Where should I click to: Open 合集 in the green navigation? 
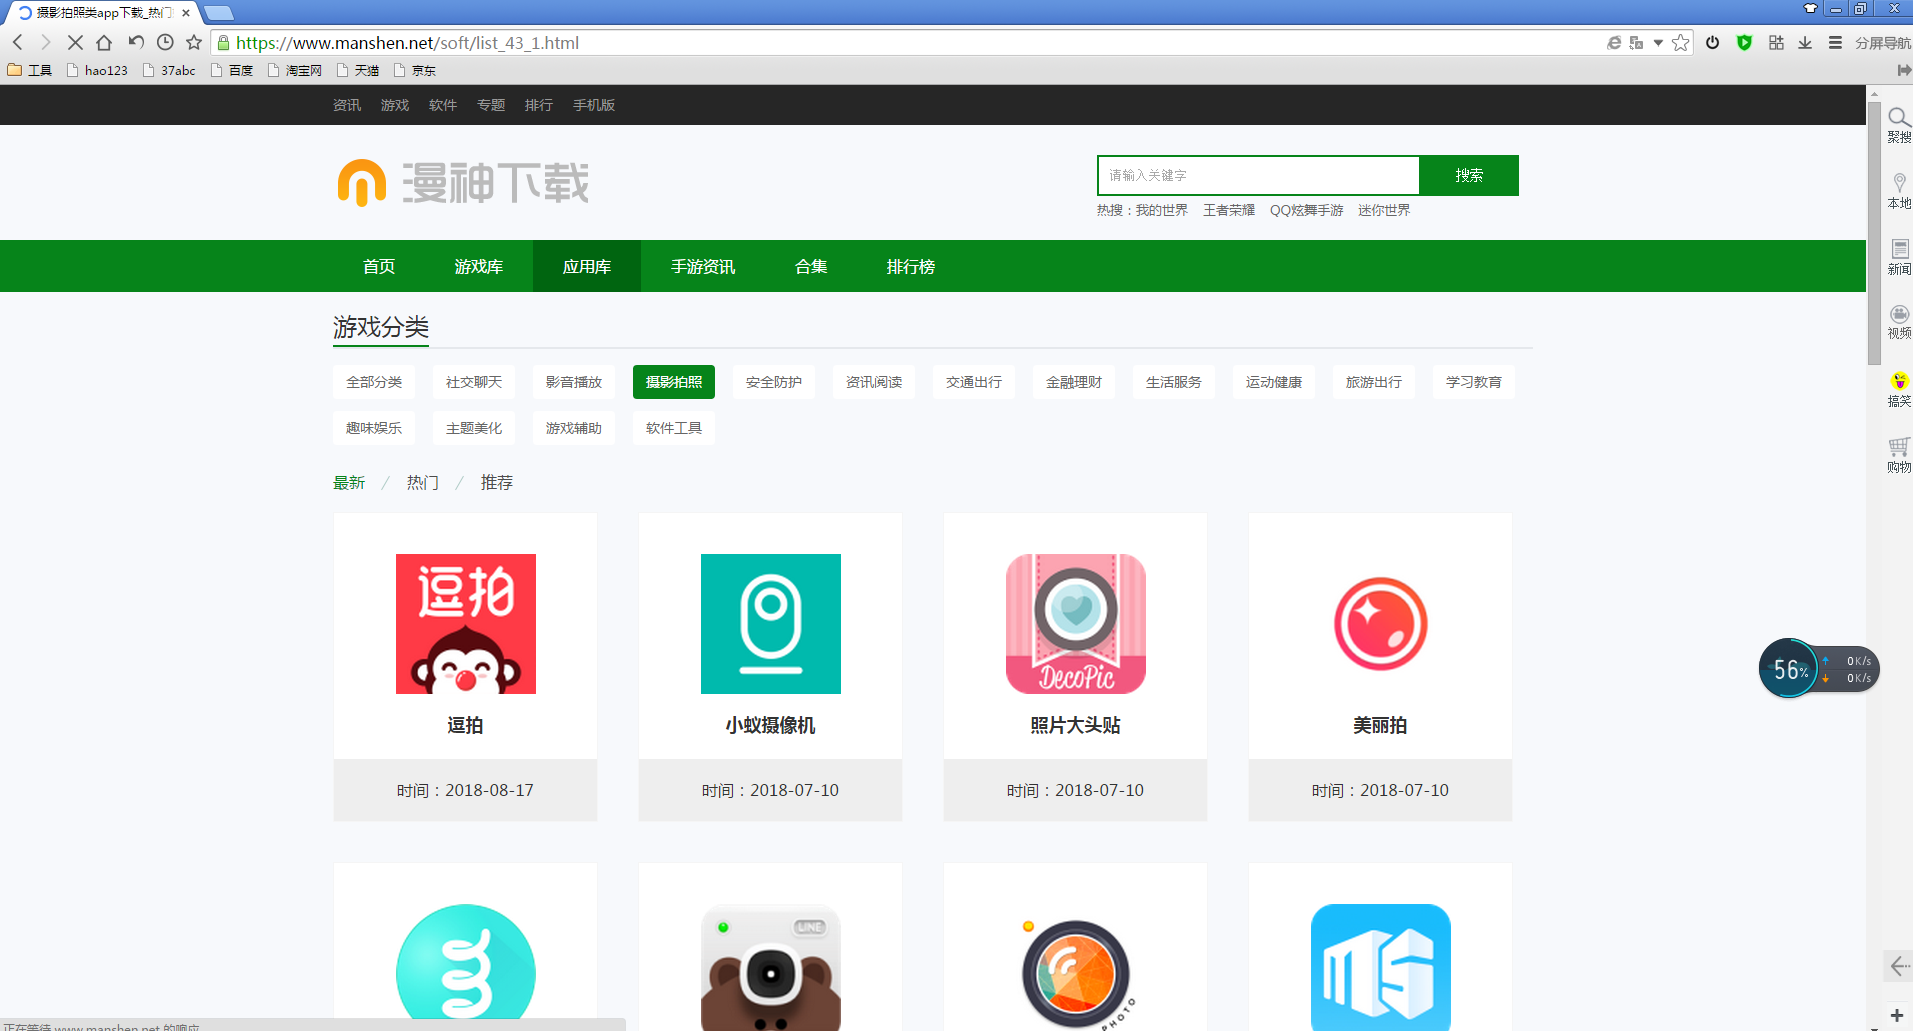pos(811,266)
